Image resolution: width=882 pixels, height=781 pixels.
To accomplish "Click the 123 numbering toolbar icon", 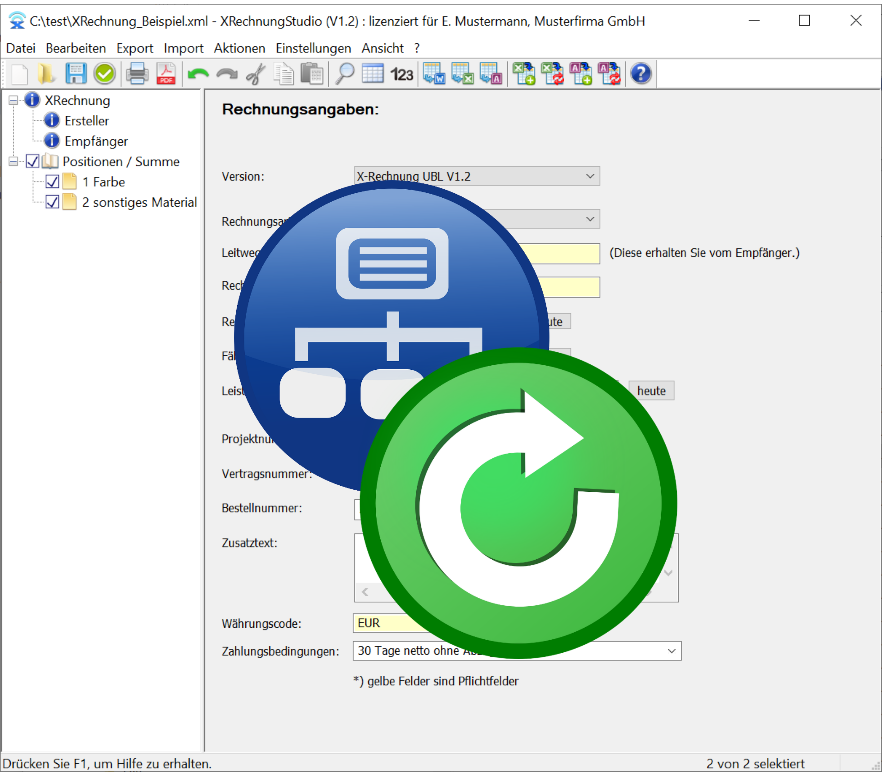I will click(402, 74).
